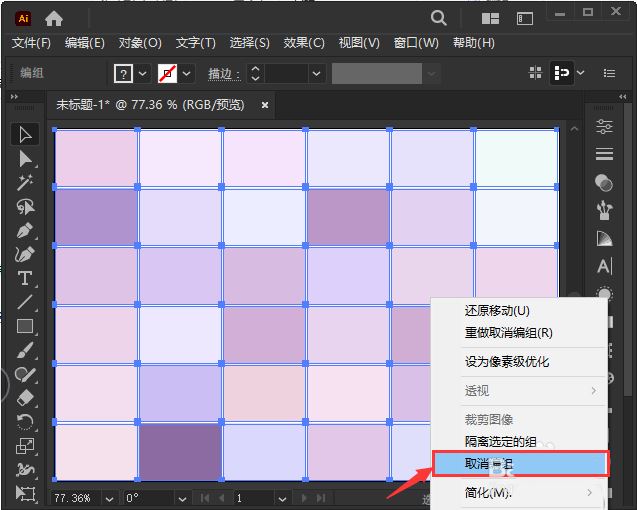Viewport: 637px width, 510px height.
Task: Open the zoom level dropdown
Action: [x=109, y=499]
